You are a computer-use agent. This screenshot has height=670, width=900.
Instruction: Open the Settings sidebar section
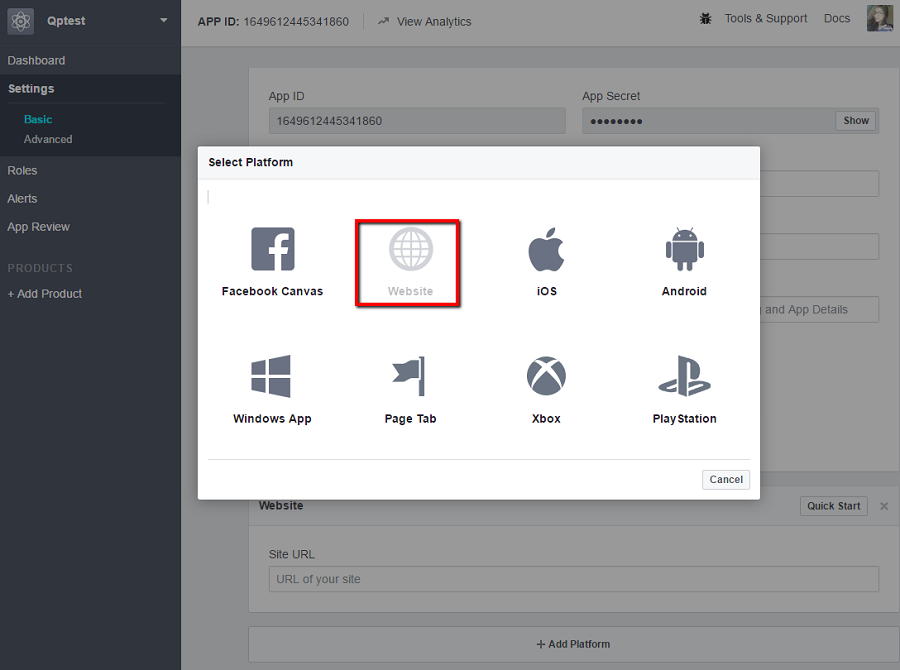tap(31, 88)
